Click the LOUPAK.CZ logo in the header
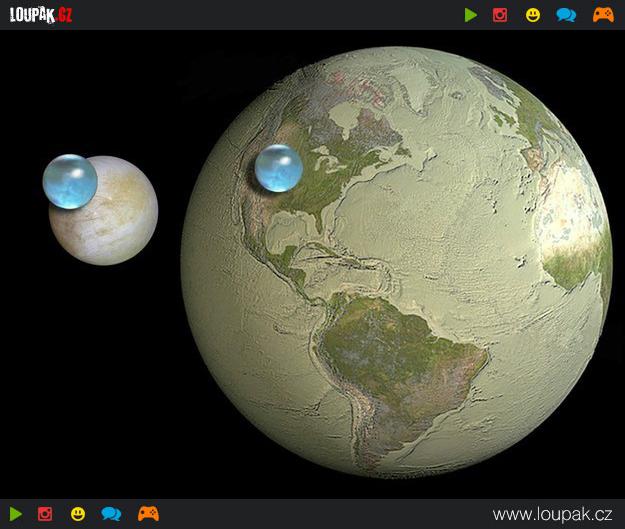This screenshot has height=529, width=625. click(x=41, y=14)
